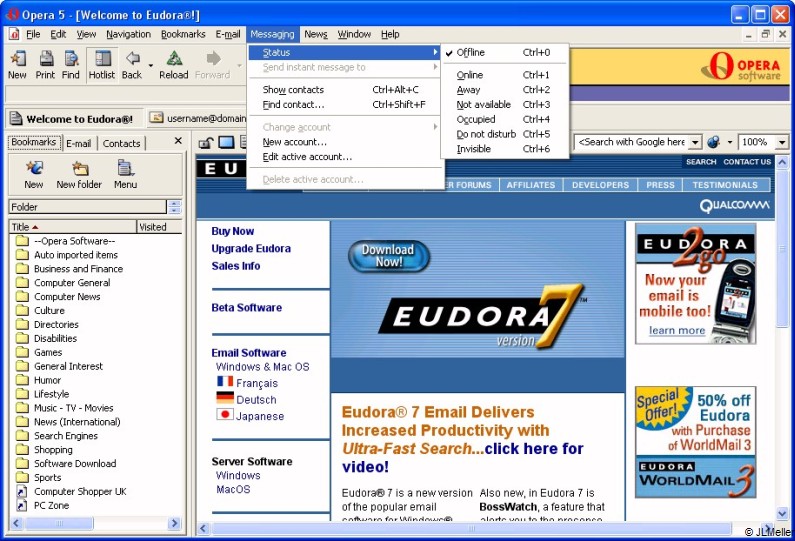Sort bookmarks by Visited column

(159, 227)
